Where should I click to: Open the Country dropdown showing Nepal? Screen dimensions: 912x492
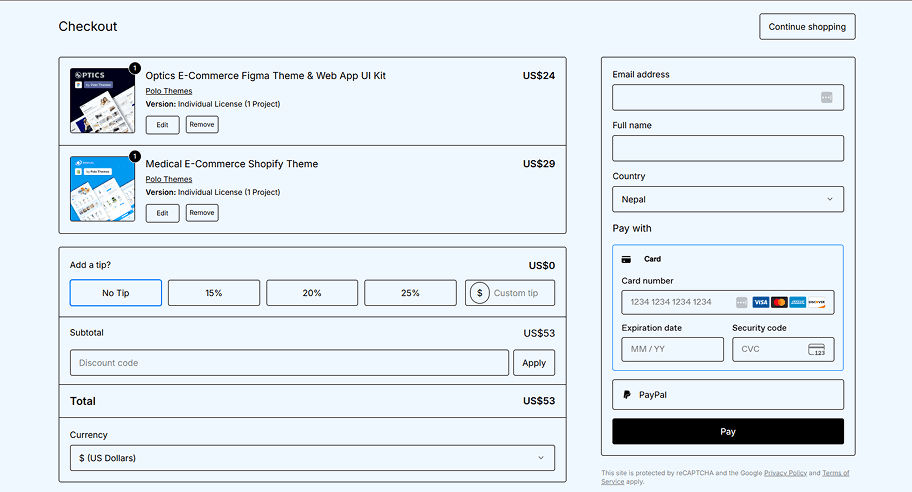coord(728,199)
